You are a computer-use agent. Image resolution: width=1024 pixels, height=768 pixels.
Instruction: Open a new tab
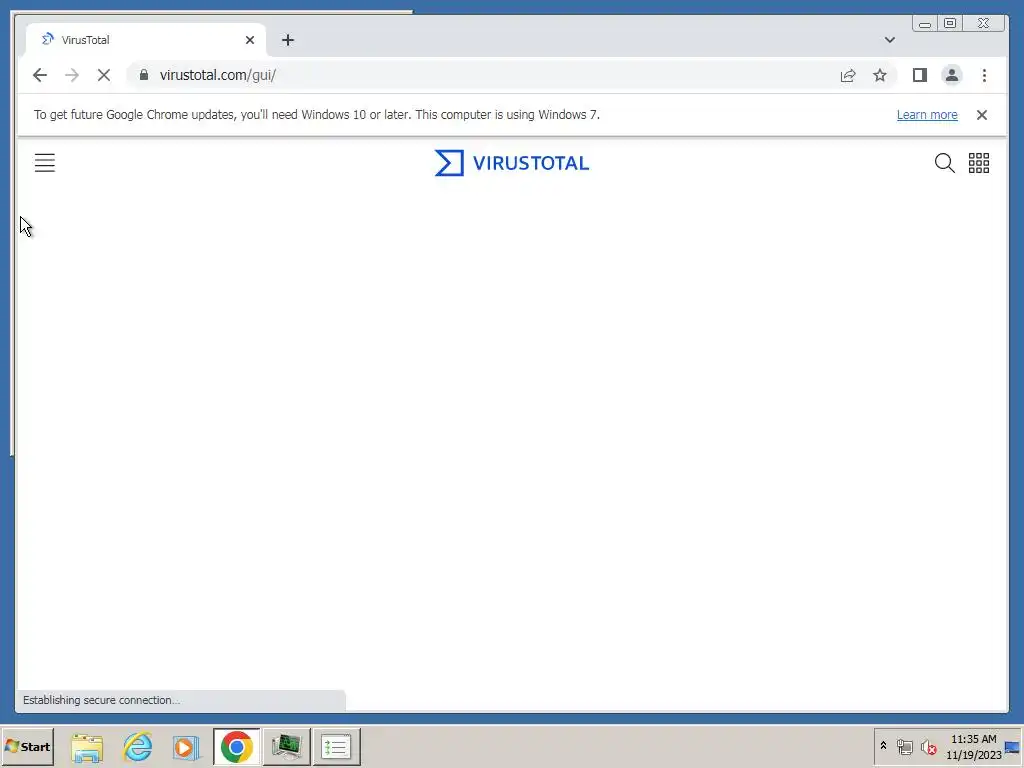287,40
